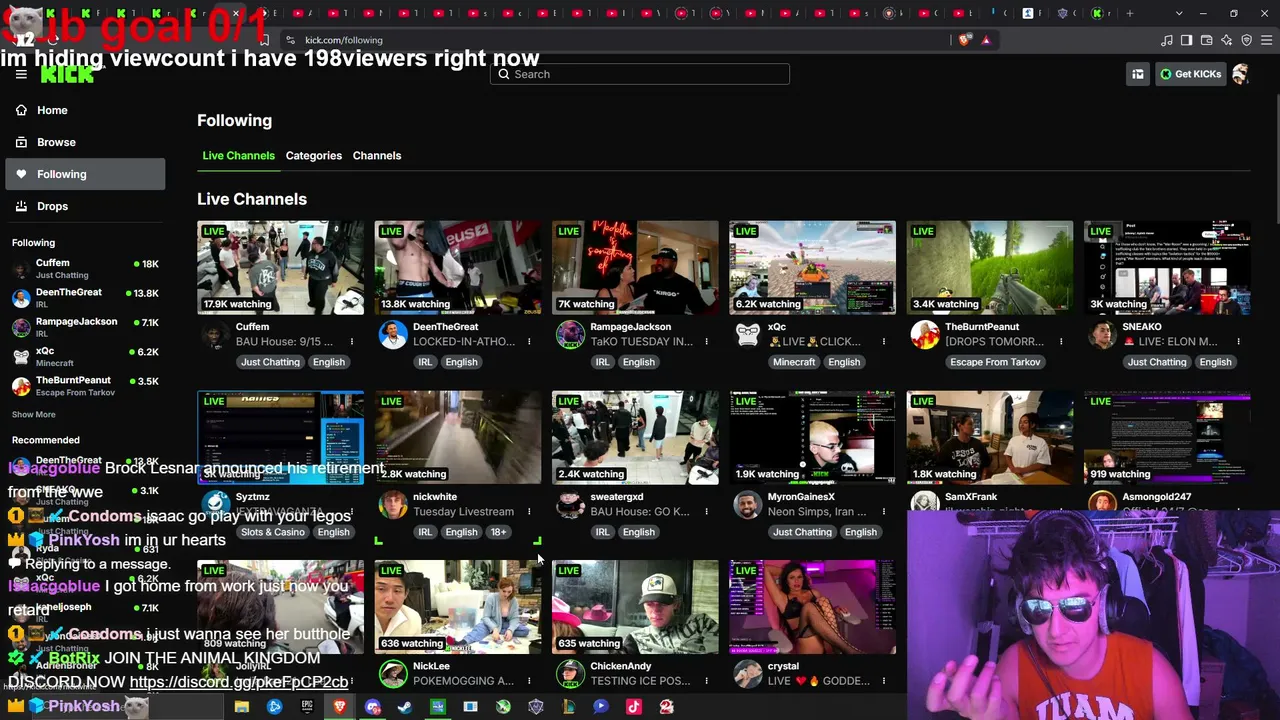Click DeenTheGreat's channel avatar on card
1280x720 pixels.
[x=393, y=335]
